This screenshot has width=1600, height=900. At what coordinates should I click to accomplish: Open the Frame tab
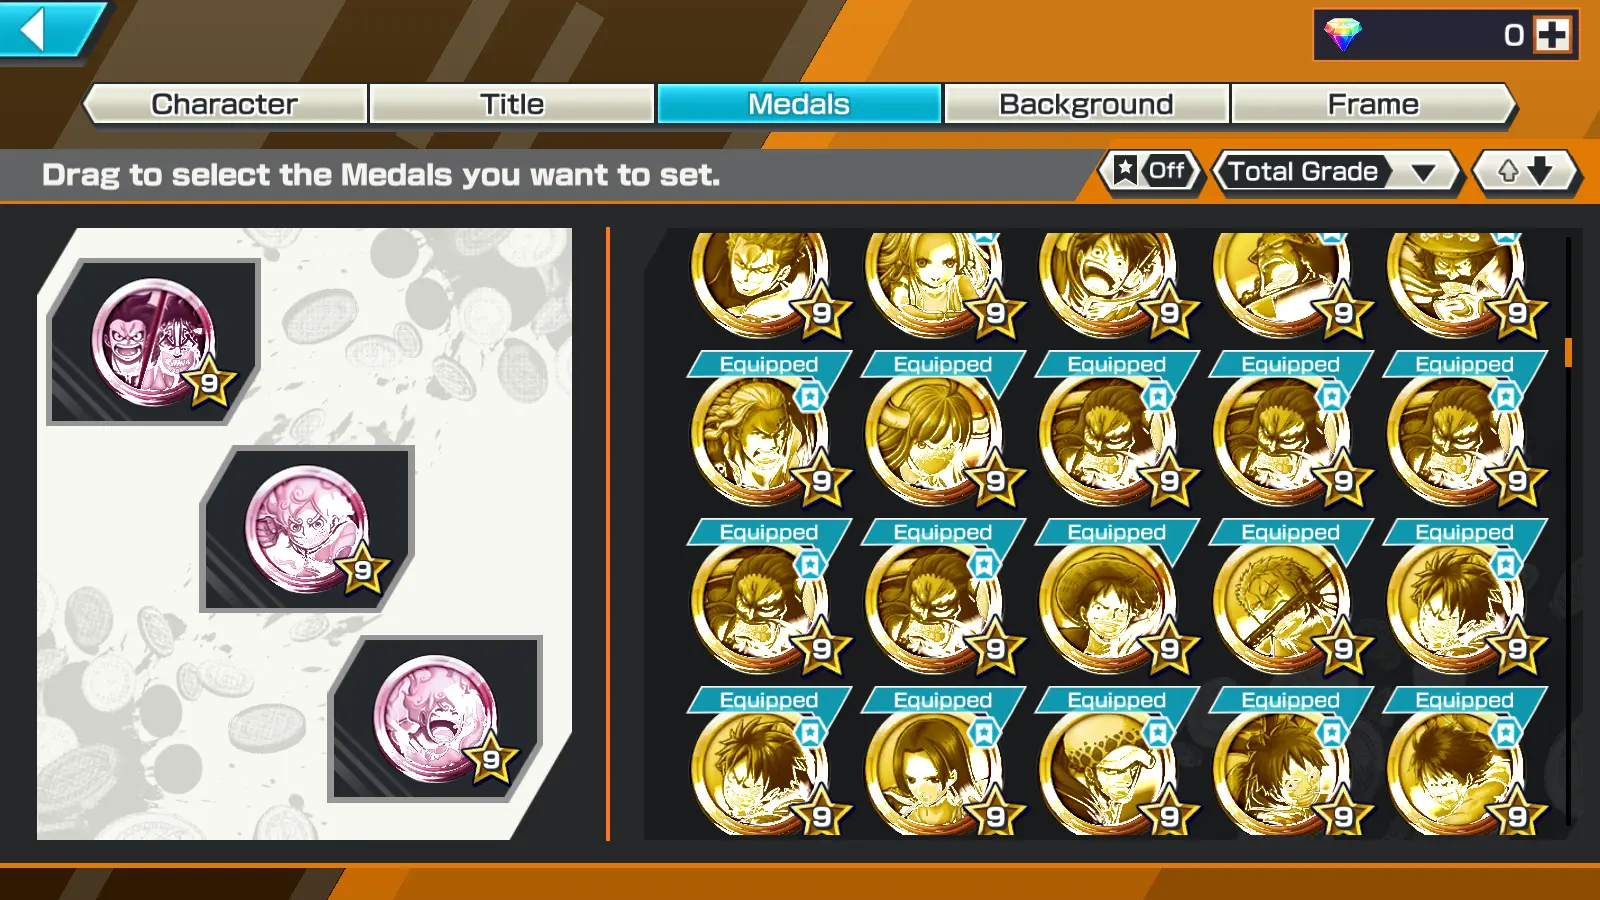pos(1373,104)
